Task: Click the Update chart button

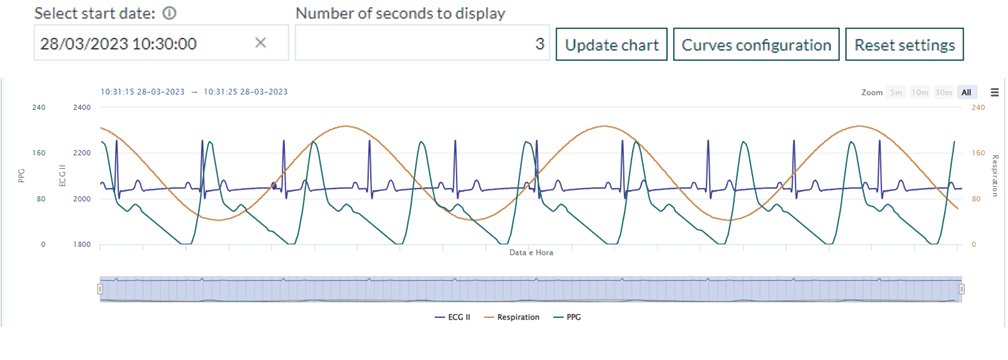Action: point(611,44)
